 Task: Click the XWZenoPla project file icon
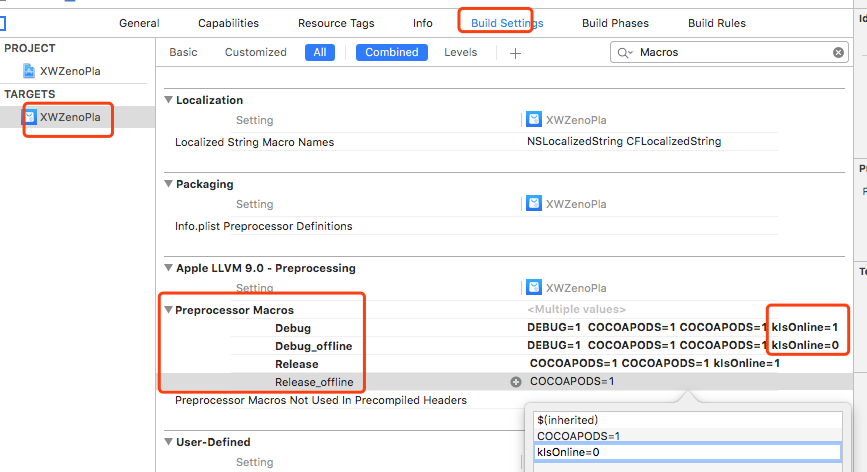coord(29,71)
